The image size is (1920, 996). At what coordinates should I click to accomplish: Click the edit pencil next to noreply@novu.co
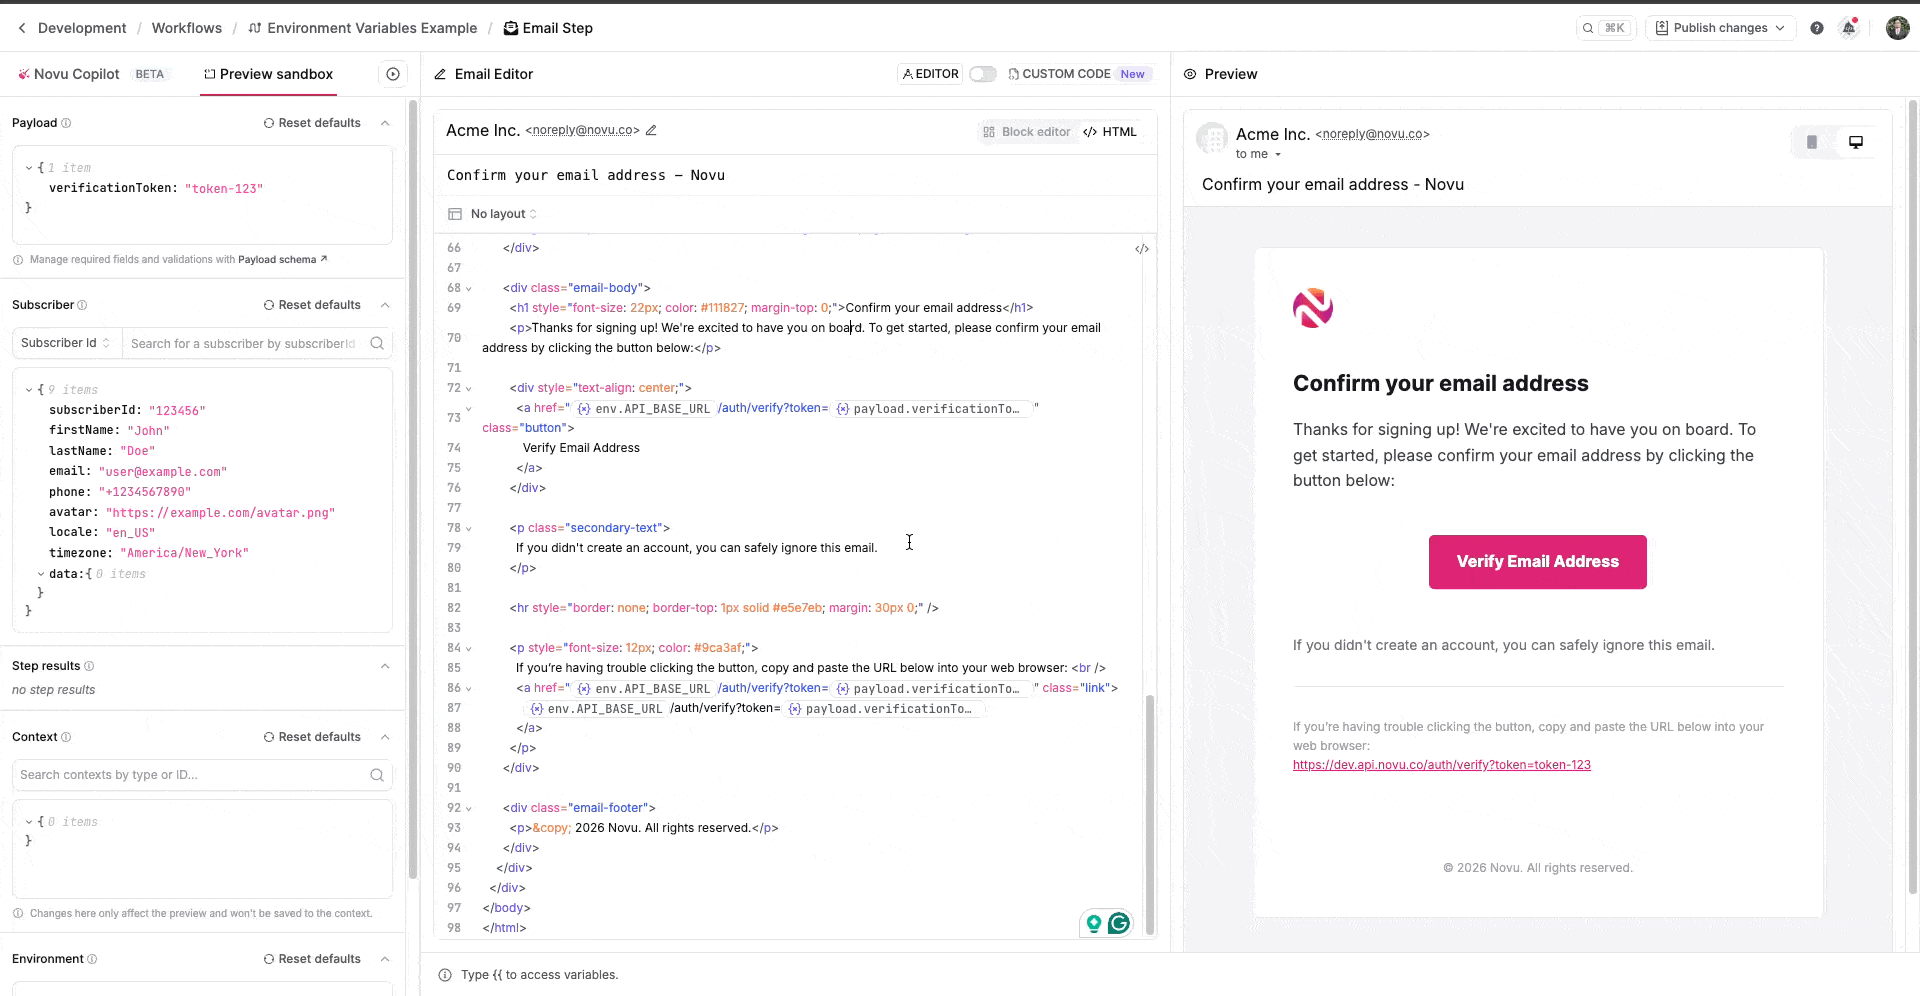click(652, 130)
